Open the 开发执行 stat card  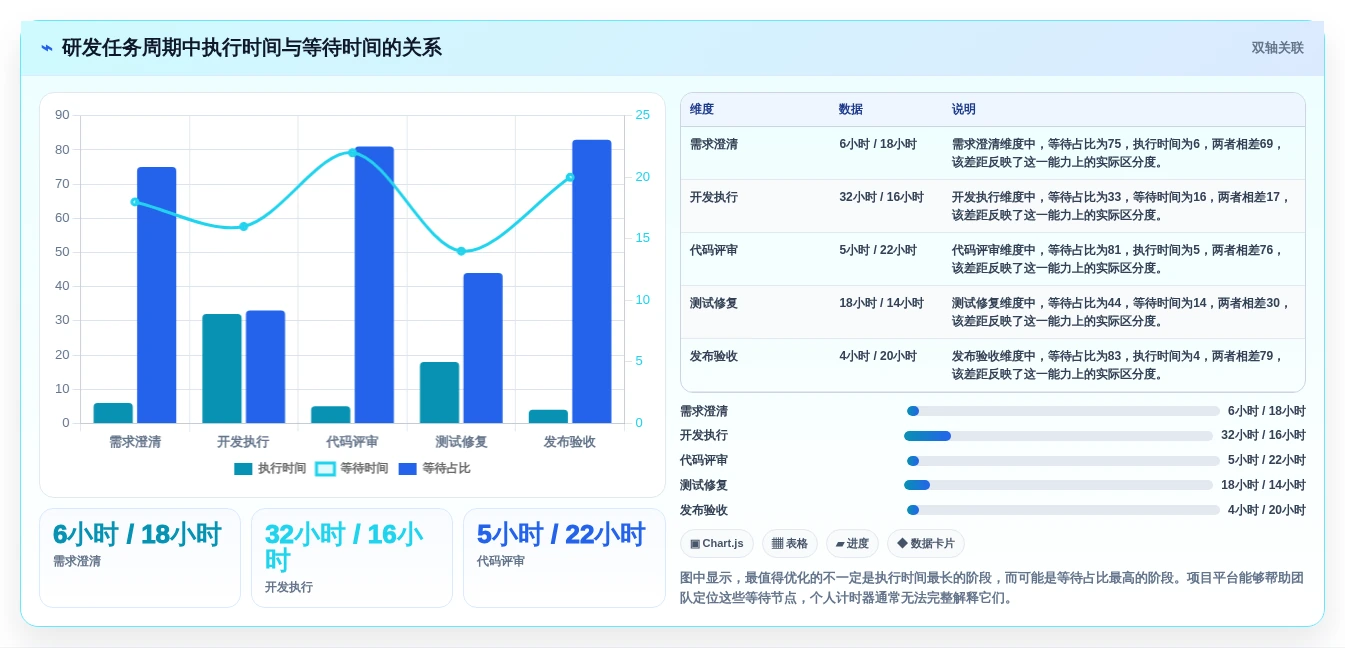click(x=352, y=558)
